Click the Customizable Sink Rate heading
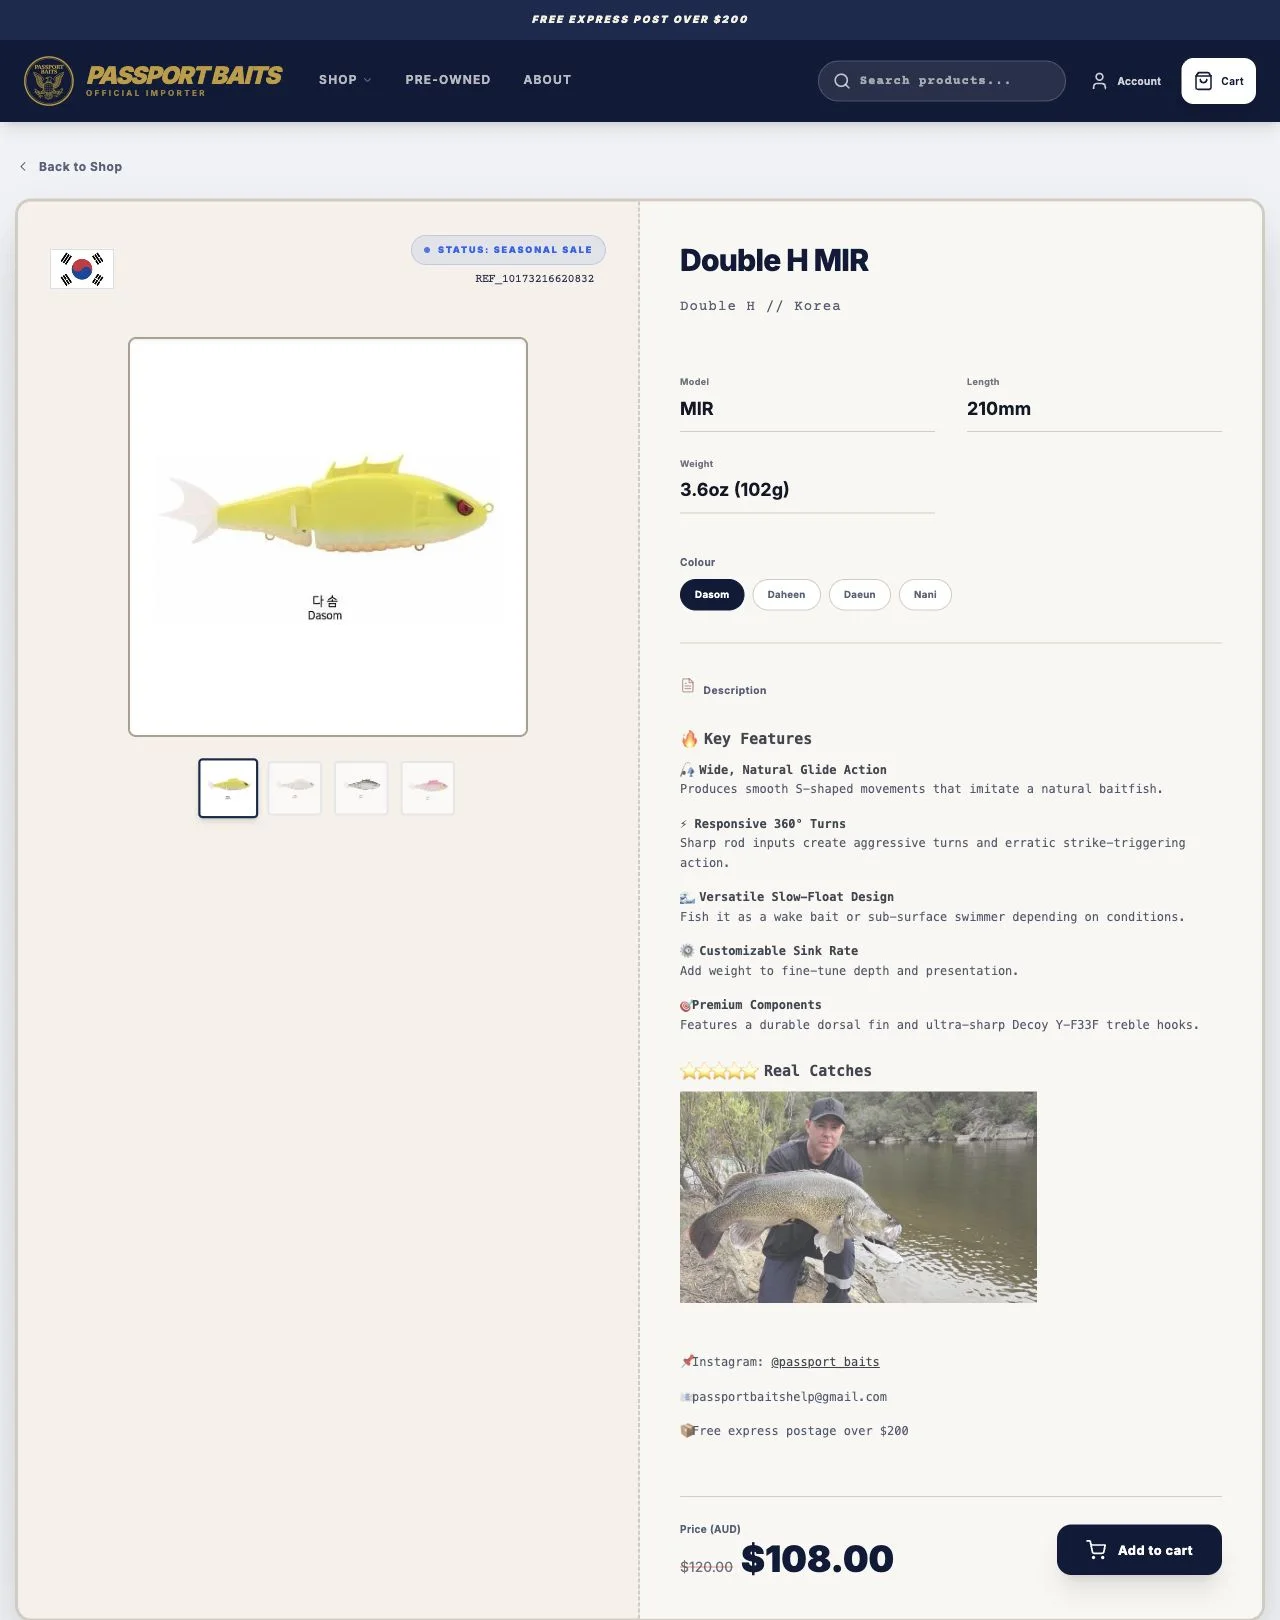 pyautogui.click(x=778, y=951)
